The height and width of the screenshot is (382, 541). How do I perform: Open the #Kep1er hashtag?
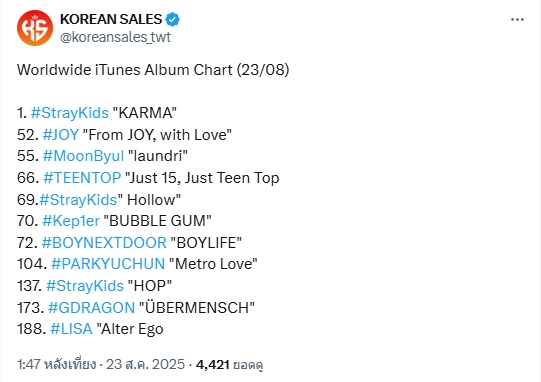[71, 221]
